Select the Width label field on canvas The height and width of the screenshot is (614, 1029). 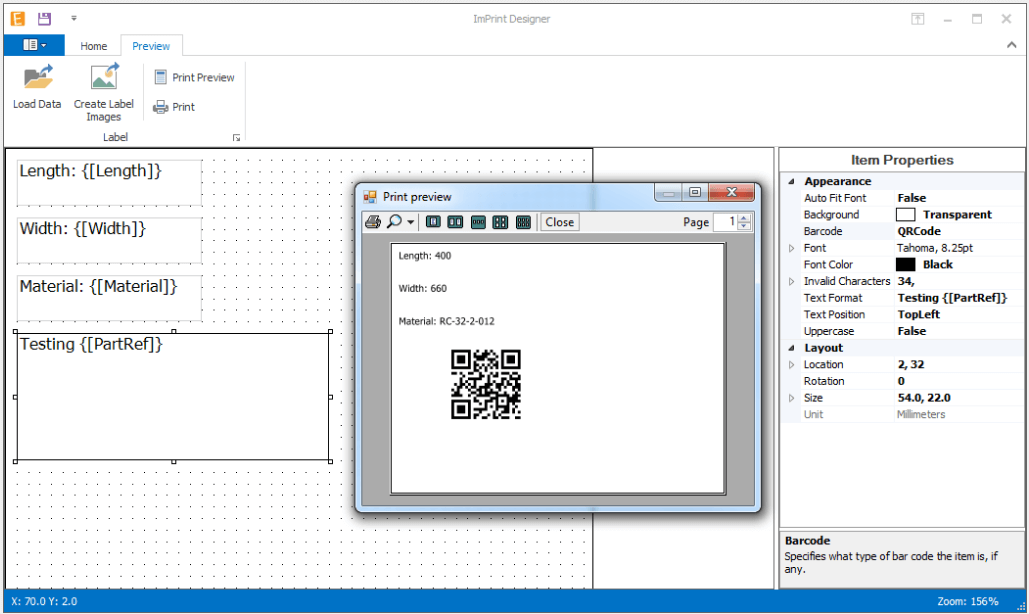tap(109, 240)
